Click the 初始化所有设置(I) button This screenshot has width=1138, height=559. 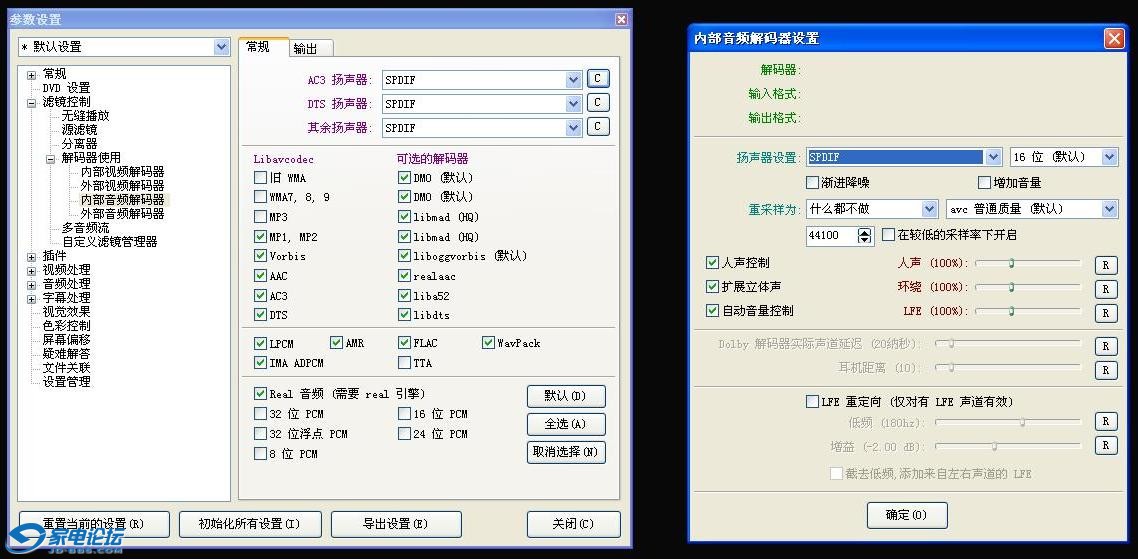click(x=250, y=524)
